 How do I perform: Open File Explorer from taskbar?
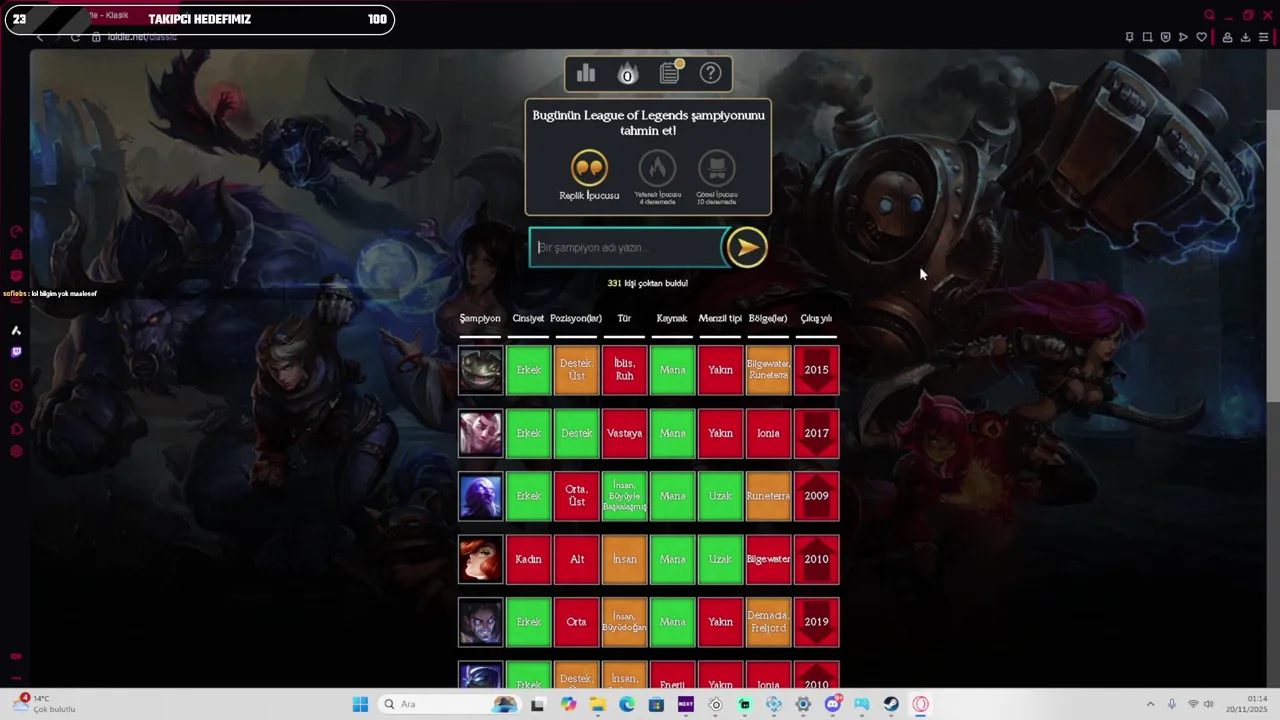tap(597, 704)
